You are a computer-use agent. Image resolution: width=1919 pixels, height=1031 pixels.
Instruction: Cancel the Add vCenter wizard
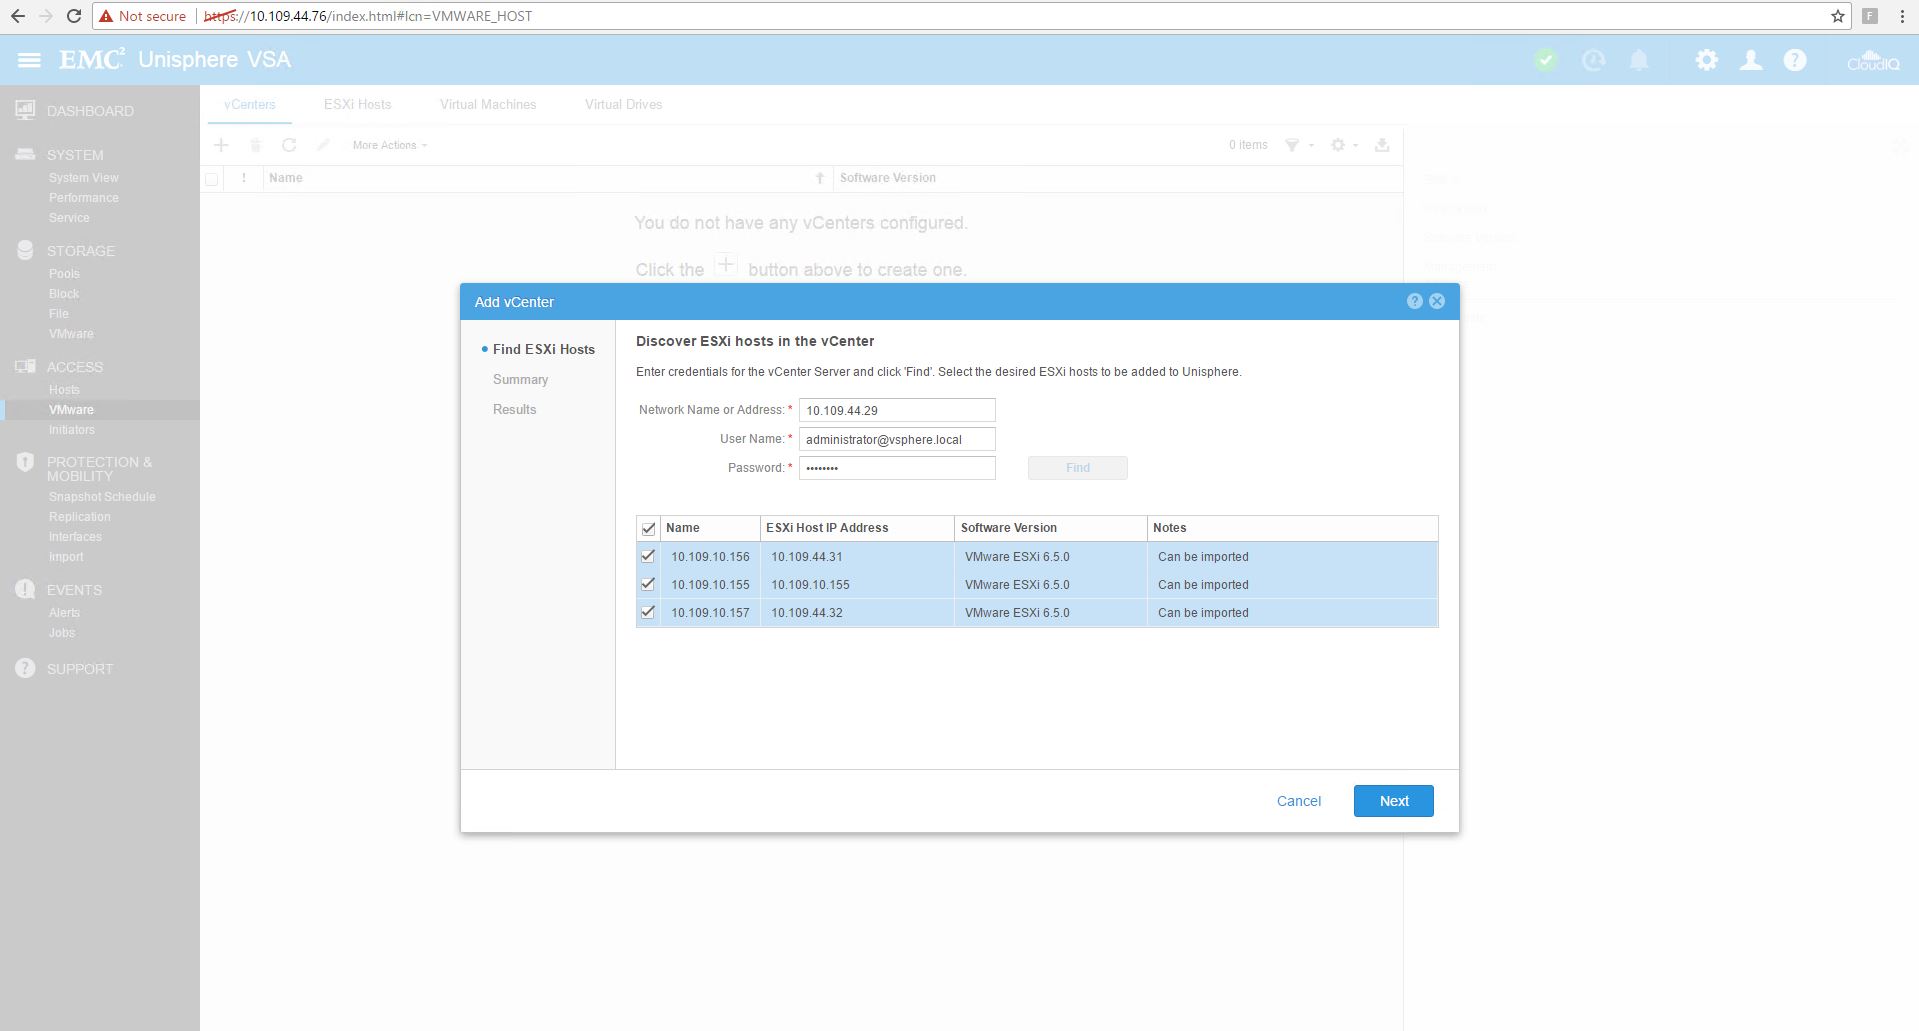point(1298,801)
